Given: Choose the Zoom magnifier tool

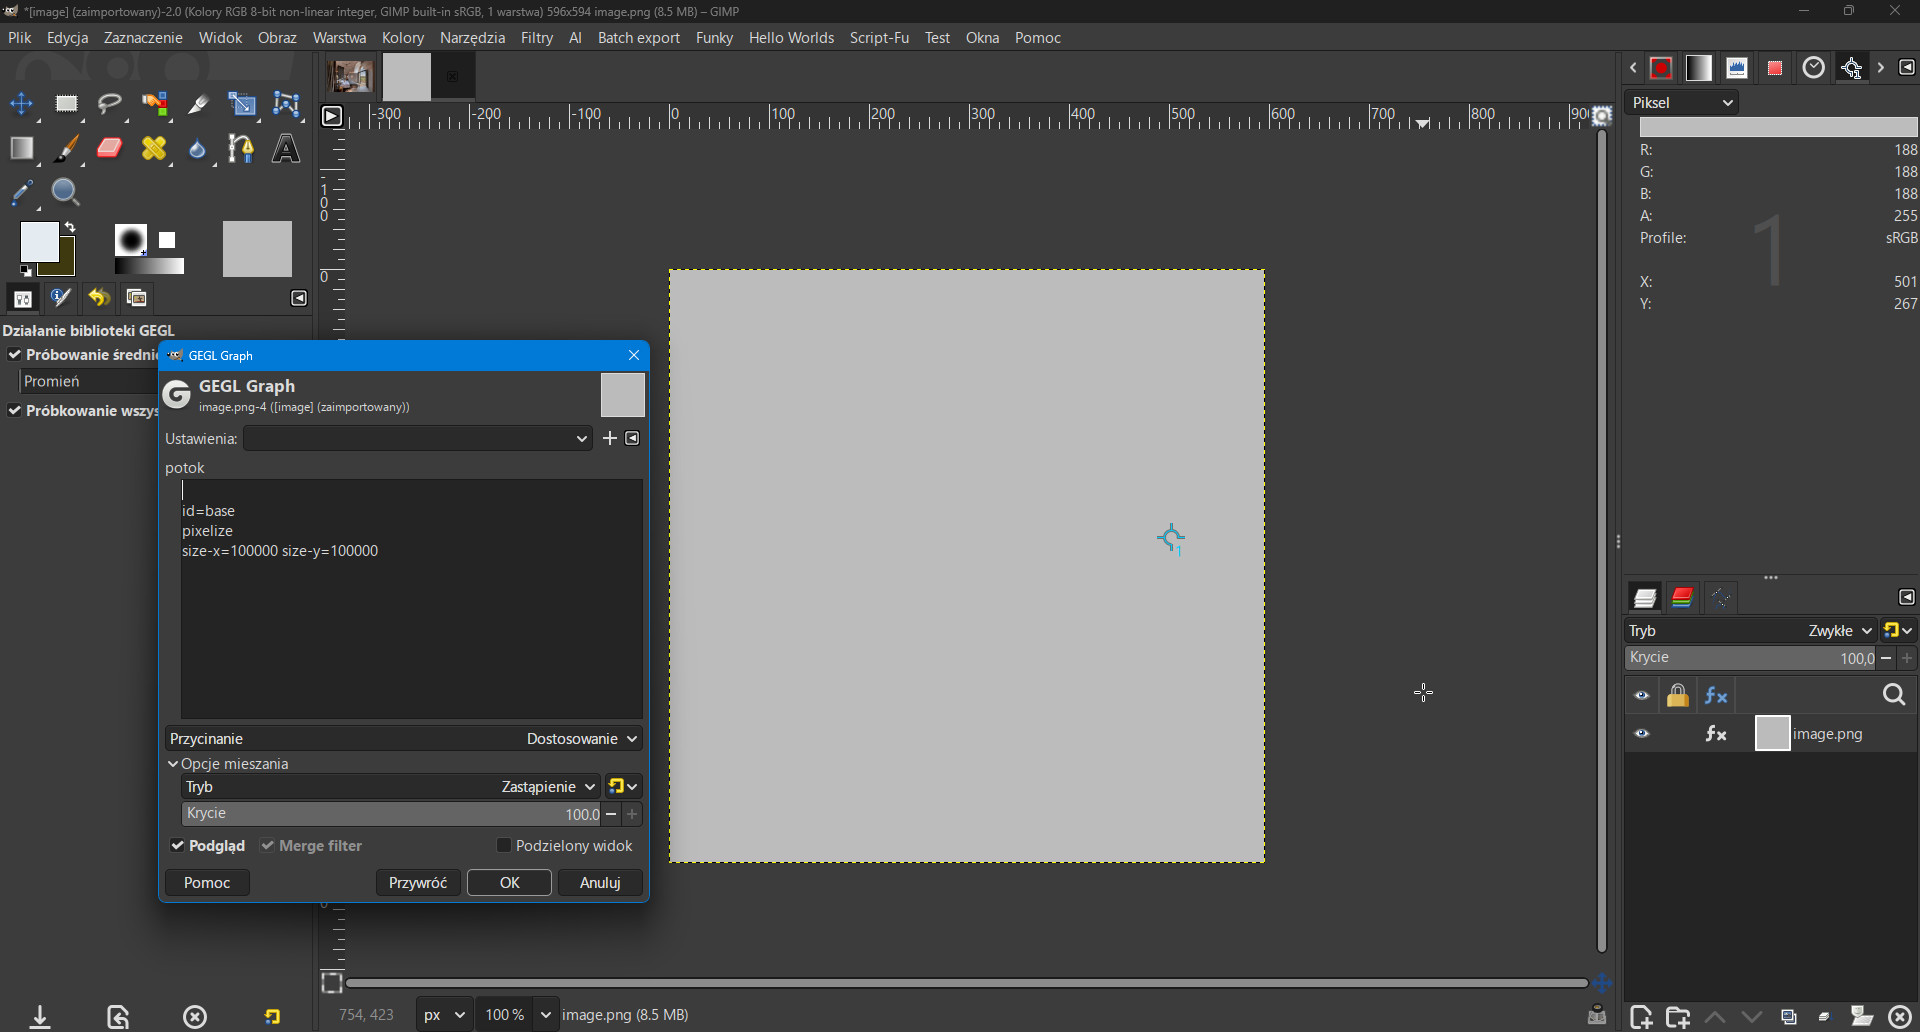Looking at the screenshot, I should [x=66, y=192].
